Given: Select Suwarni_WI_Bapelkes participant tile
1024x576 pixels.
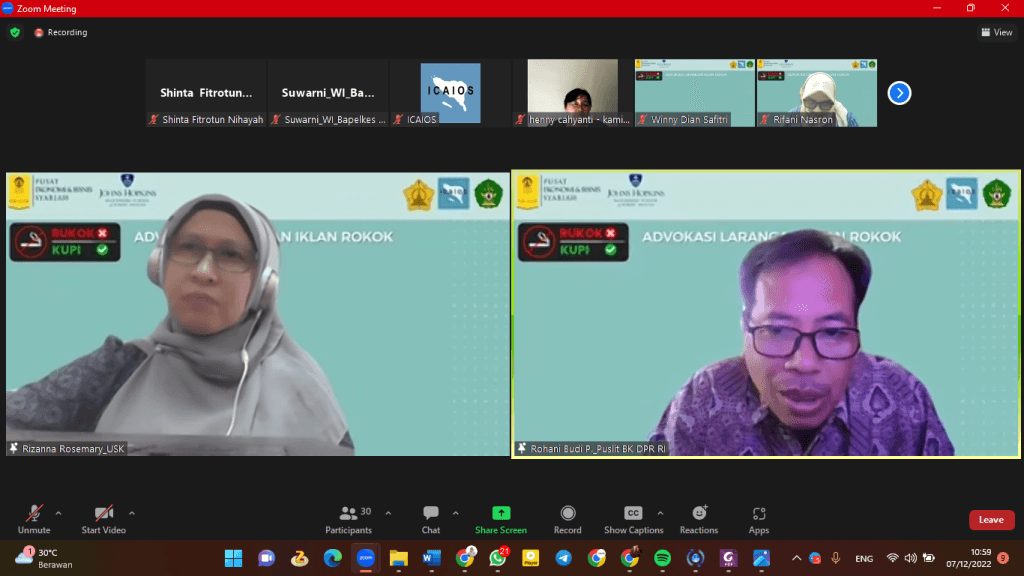Looking at the screenshot, I should 328,93.
